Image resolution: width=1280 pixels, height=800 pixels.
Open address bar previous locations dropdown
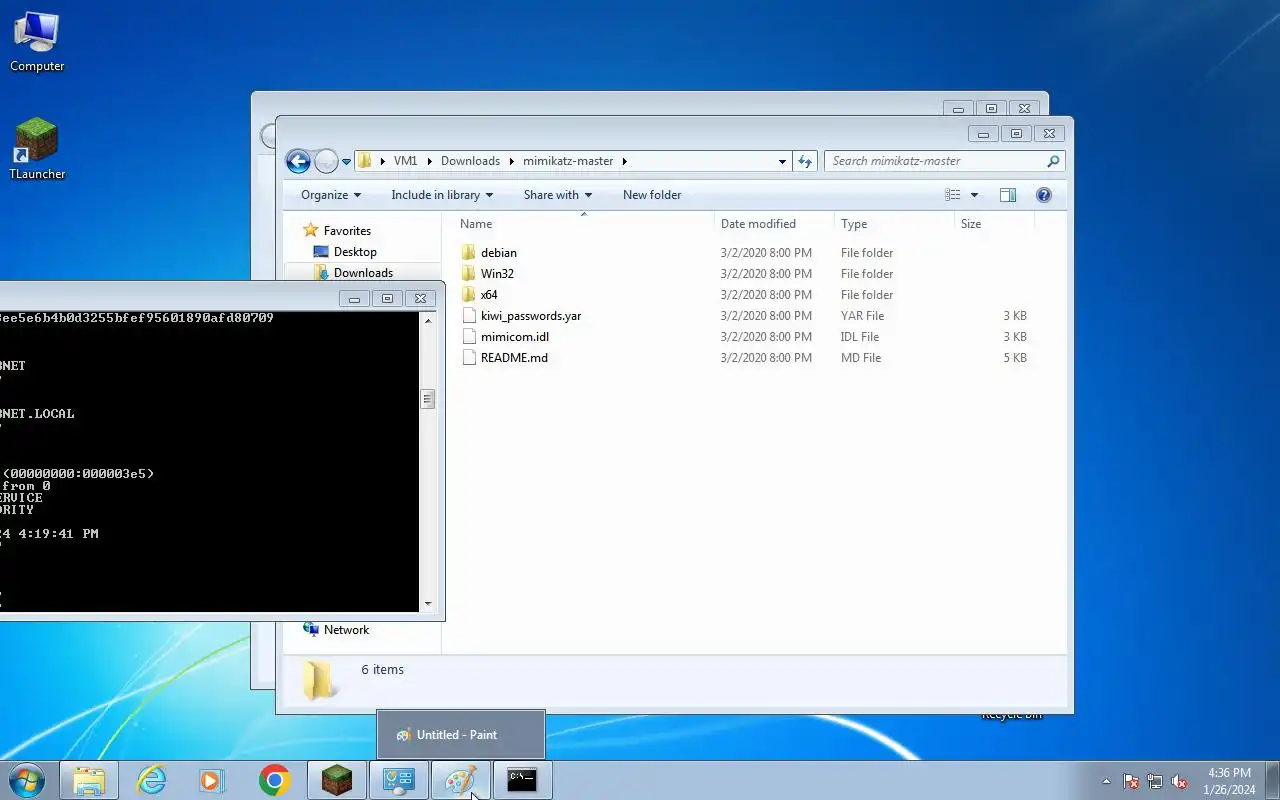pos(782,161)
